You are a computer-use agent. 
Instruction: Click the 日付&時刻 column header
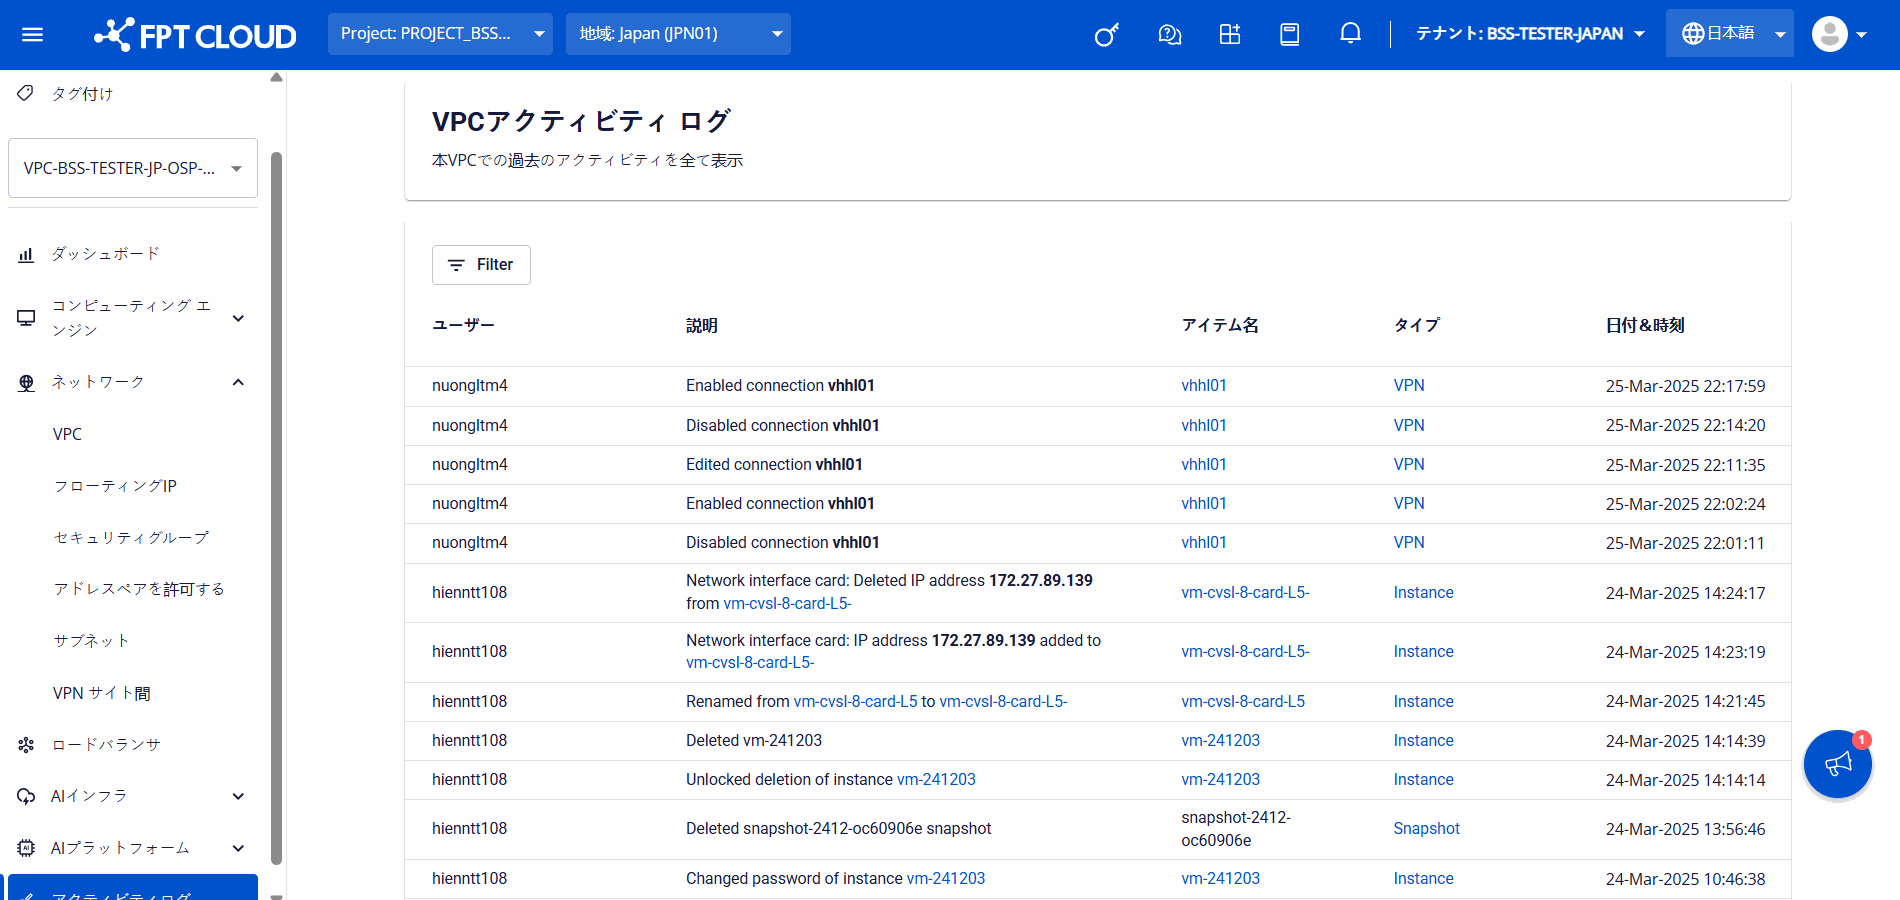pyautogui.click(x=1645, y=326)
